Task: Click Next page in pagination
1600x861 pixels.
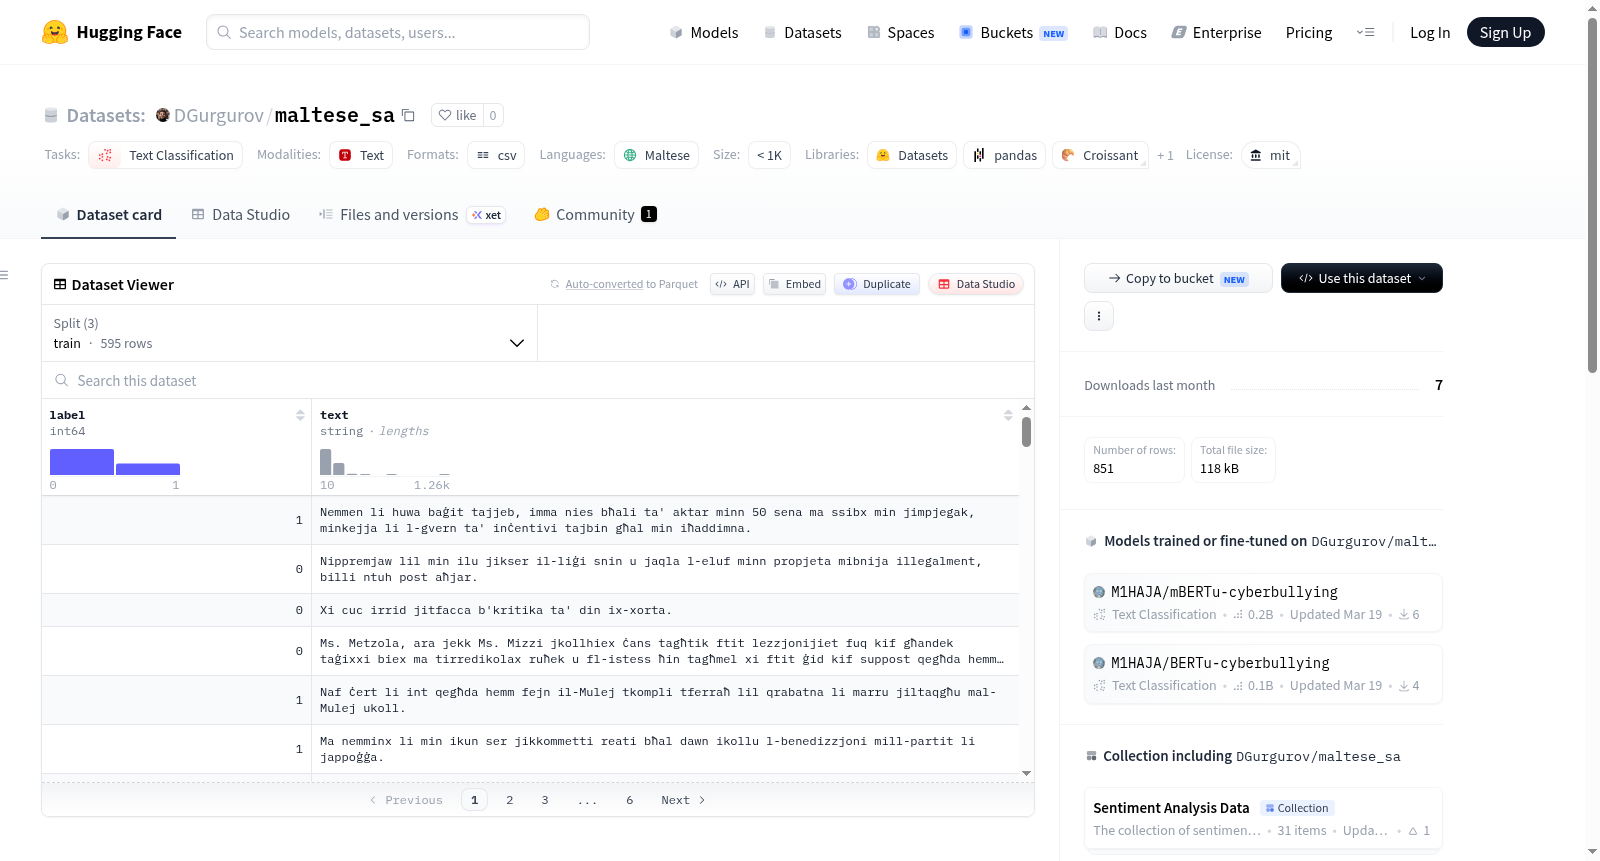Action: (x=683, y=800)
